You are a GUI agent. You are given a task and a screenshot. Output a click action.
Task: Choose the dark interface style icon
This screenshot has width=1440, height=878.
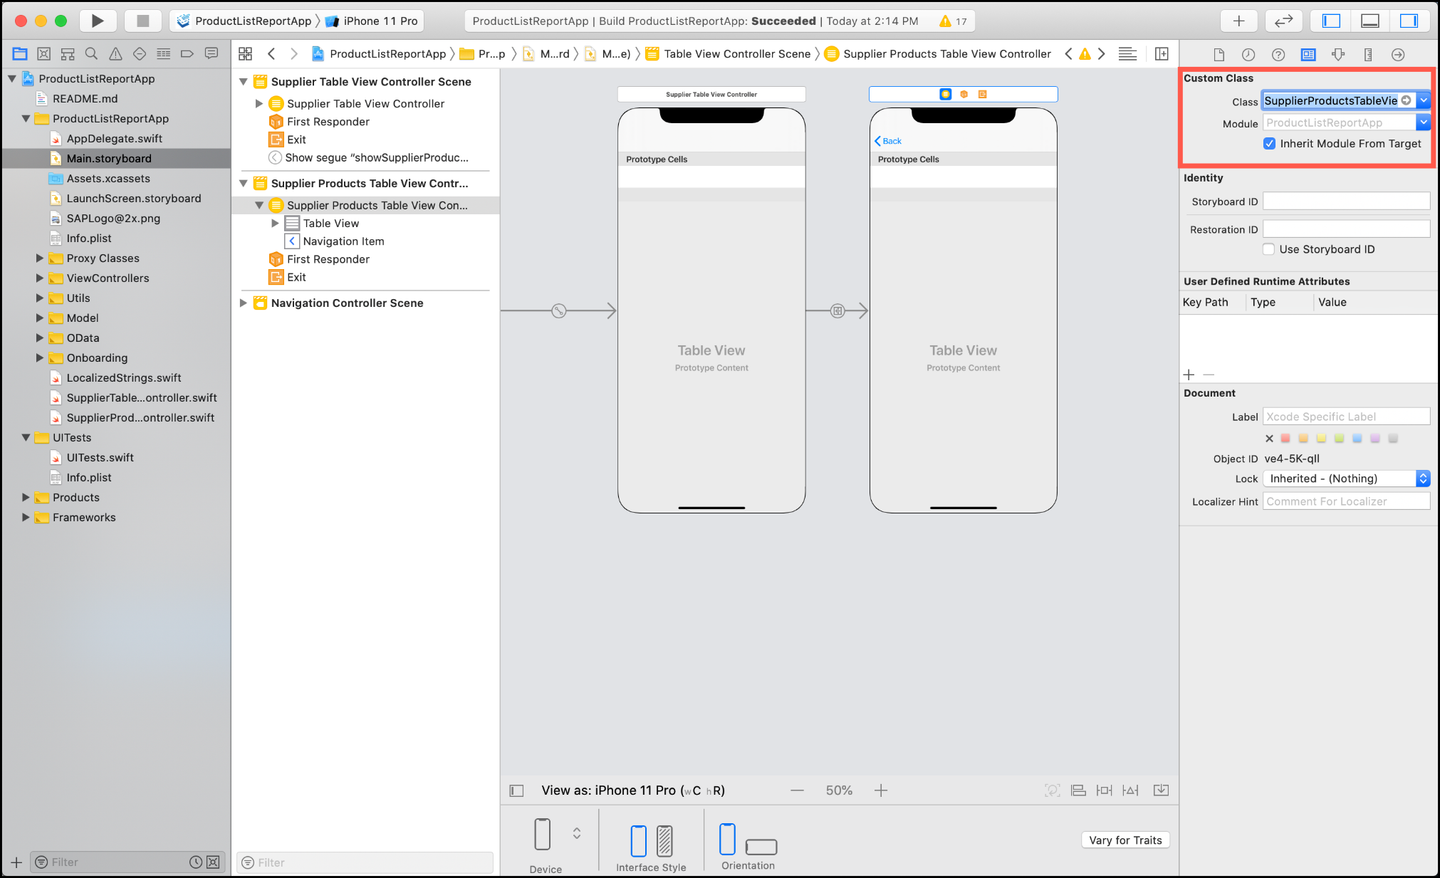coord(665,841)
